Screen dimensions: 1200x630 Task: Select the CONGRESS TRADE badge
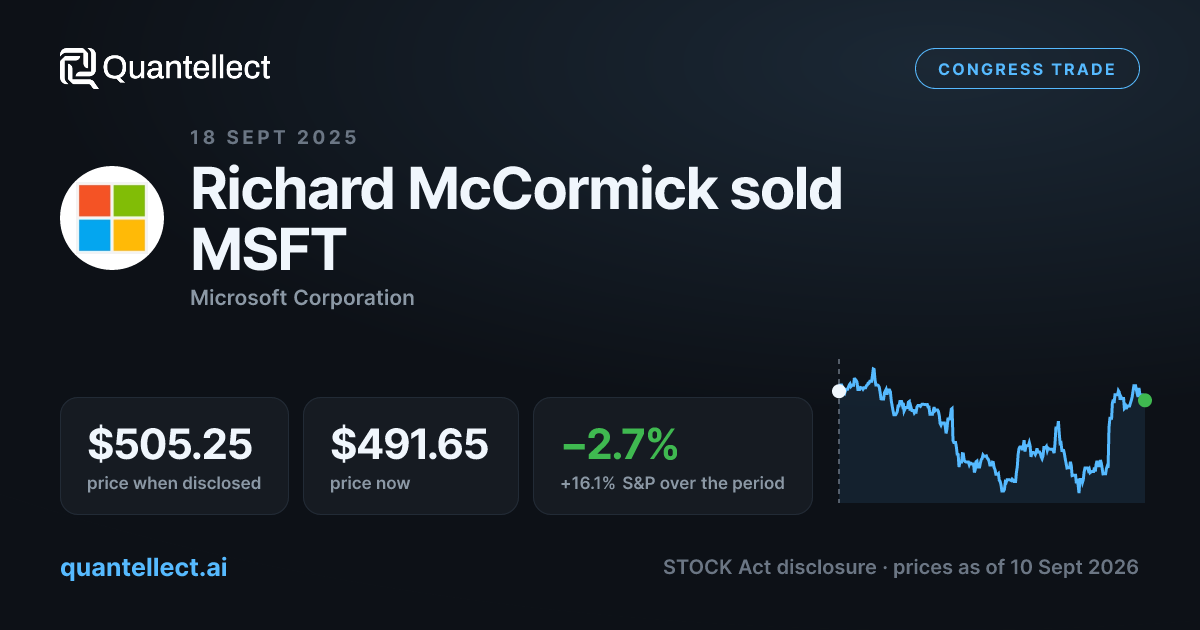(x=1027, y=69)
